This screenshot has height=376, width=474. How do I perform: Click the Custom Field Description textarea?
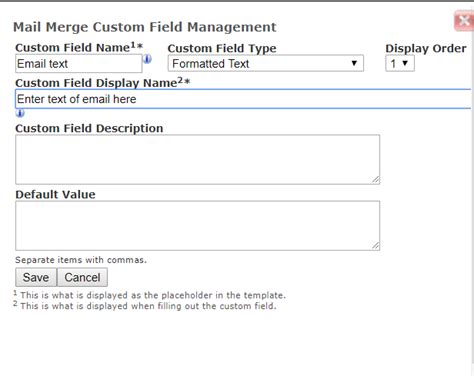click(197, 159)
